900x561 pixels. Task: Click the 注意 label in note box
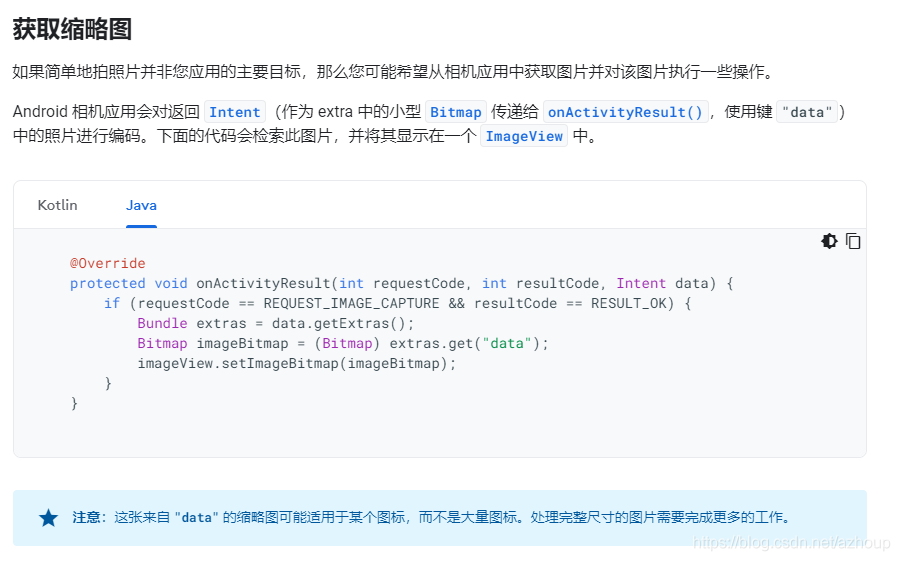(87, 517)
